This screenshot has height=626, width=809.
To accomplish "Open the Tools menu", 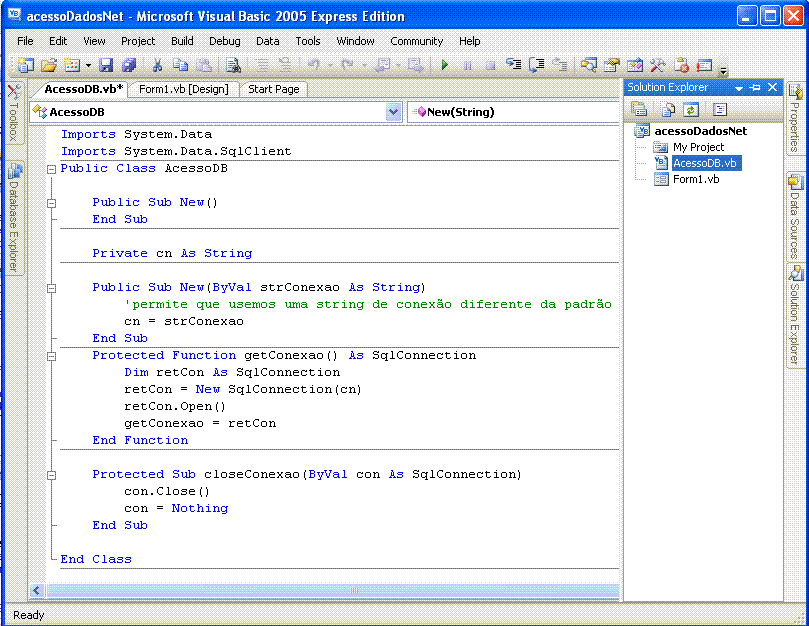I will pyautogui.click(x=308, y=41).
